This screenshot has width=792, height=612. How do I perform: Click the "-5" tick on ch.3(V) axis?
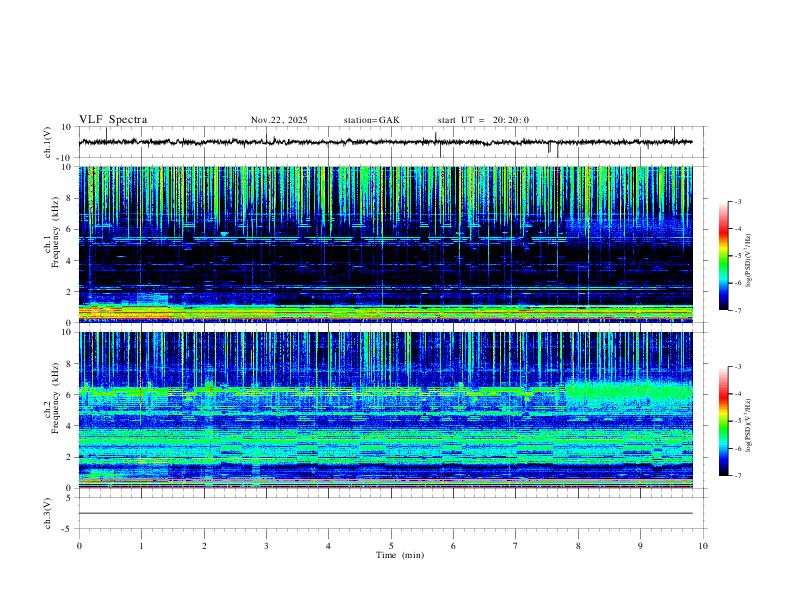(68, 529)
